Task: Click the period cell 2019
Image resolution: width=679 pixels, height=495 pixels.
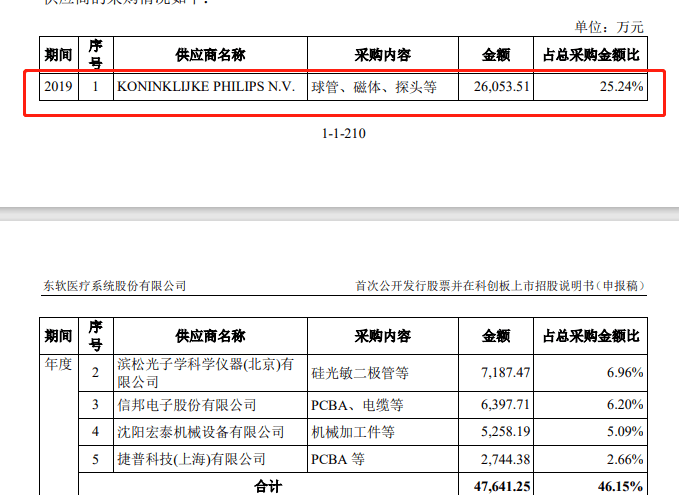Action: [x=58, y=87]
